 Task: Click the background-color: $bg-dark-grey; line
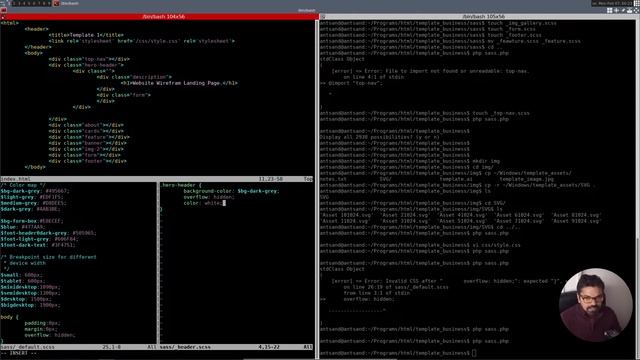[x=231, y=191]
